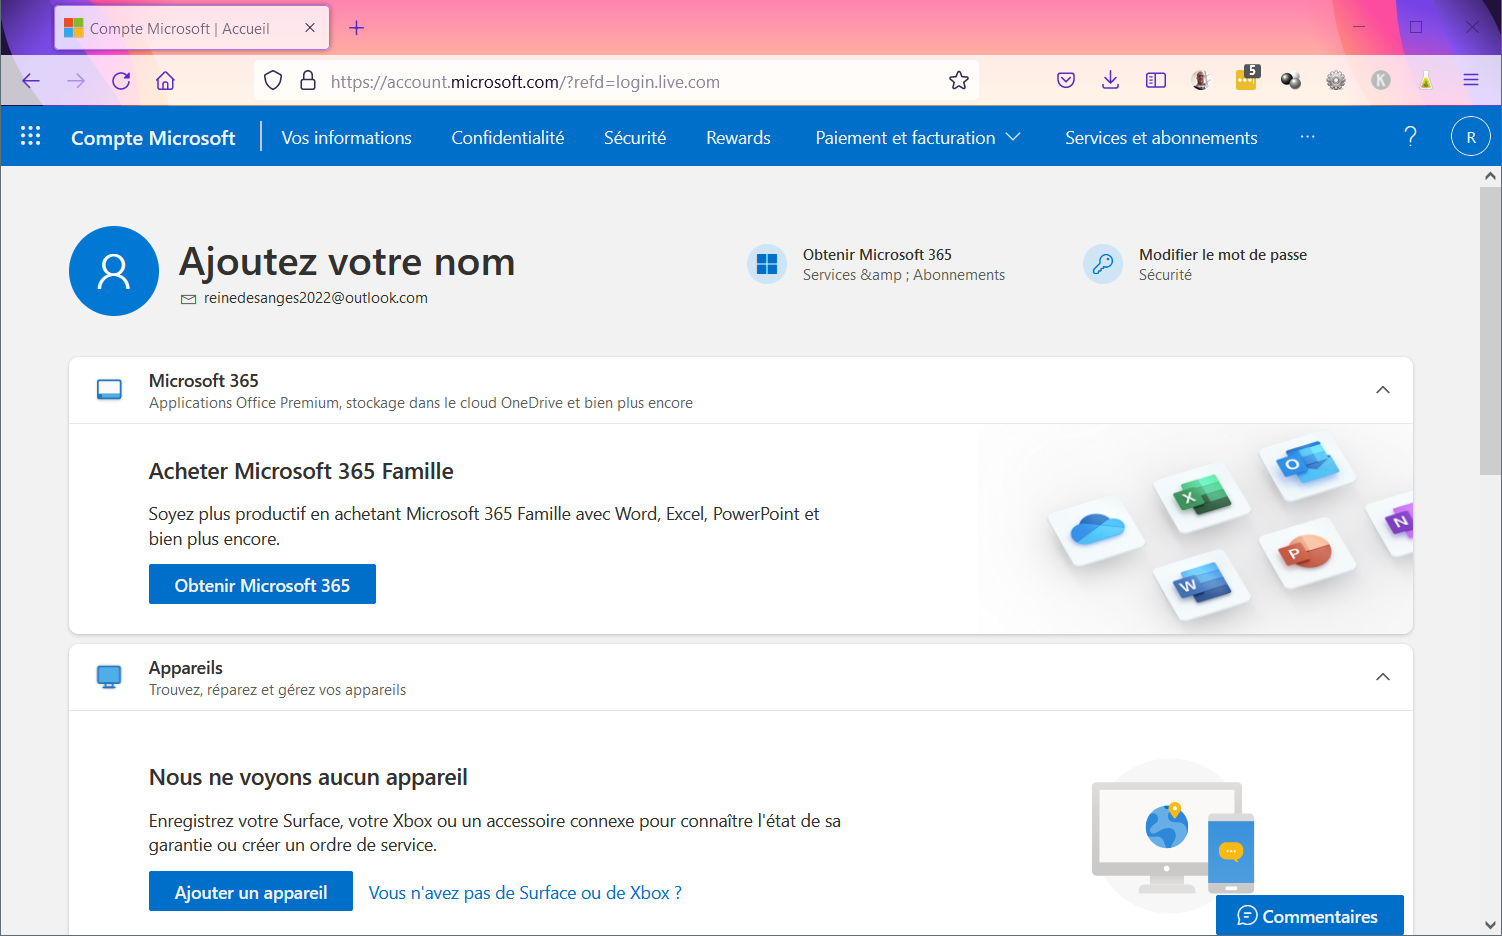
Task: Click the Ajouter un appareil button
Action: 251,891
